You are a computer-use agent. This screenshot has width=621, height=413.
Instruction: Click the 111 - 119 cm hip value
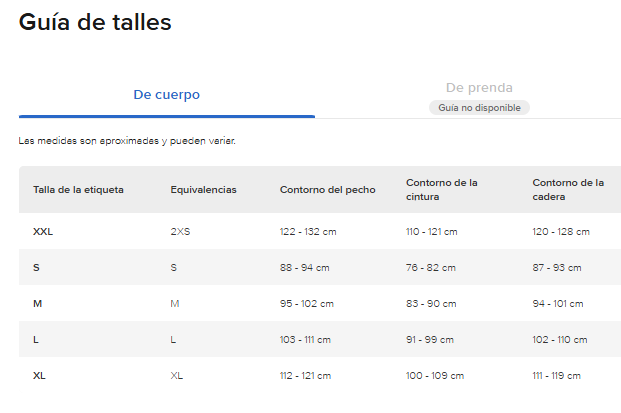click(x=556, y=376)
